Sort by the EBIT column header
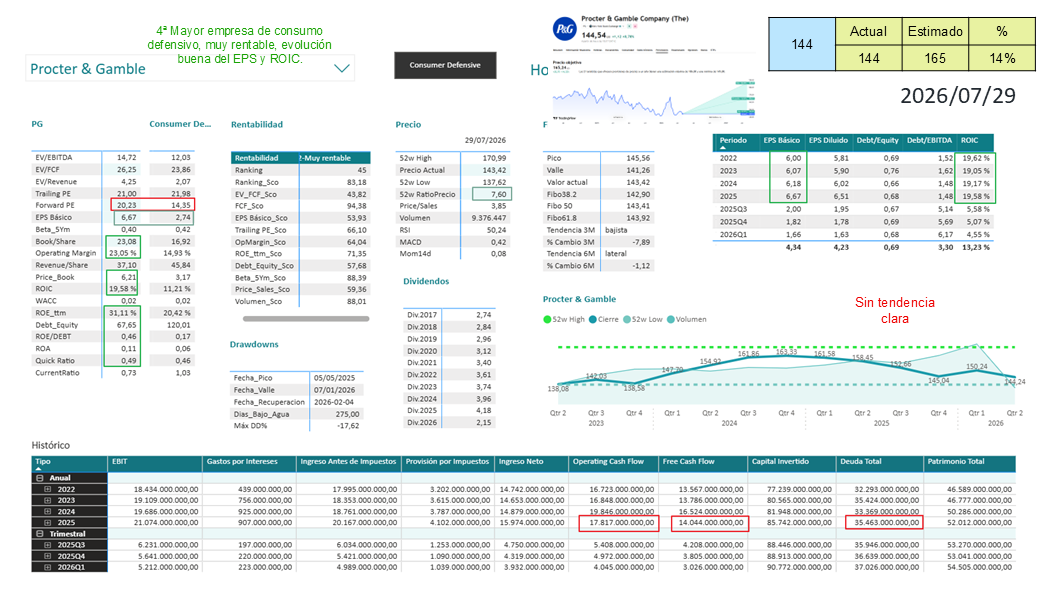 point(155,462)
